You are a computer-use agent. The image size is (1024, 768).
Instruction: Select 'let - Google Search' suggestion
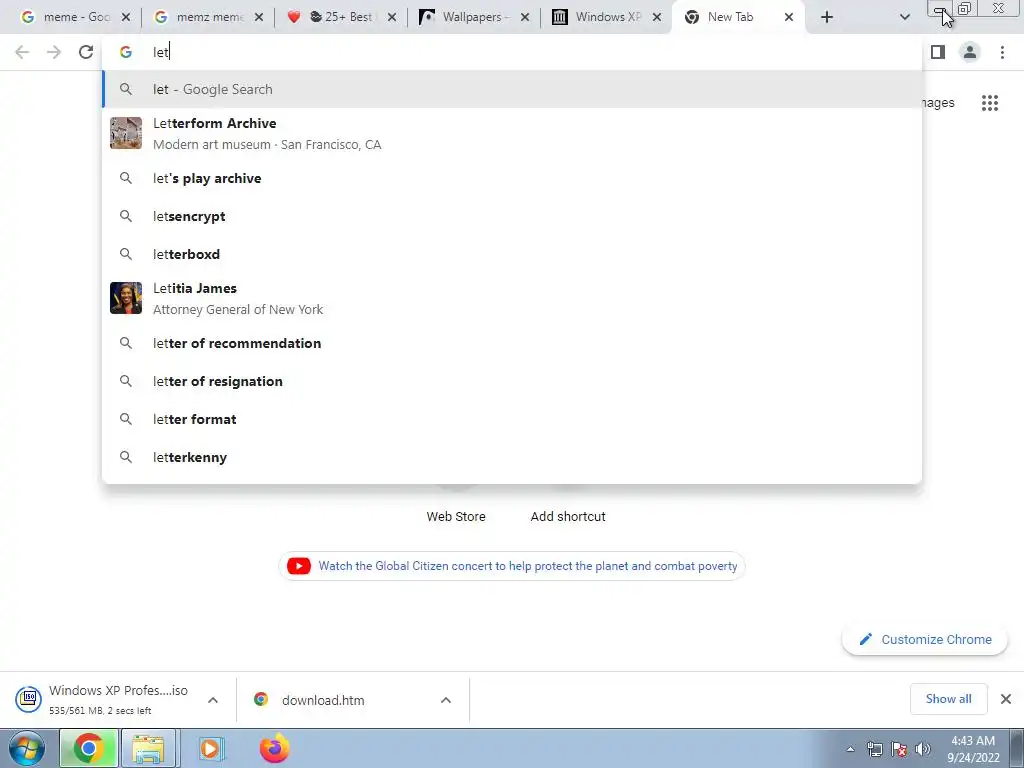click(512, 89)
